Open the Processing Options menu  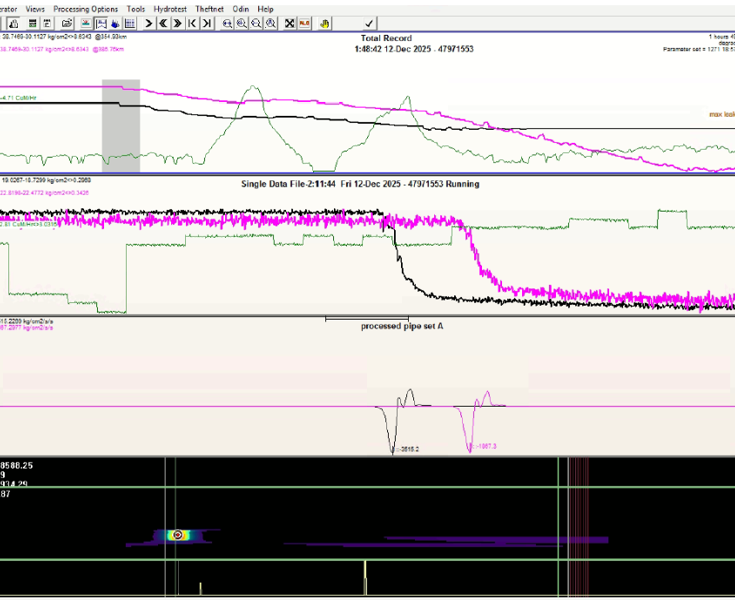tap(85, 9)
